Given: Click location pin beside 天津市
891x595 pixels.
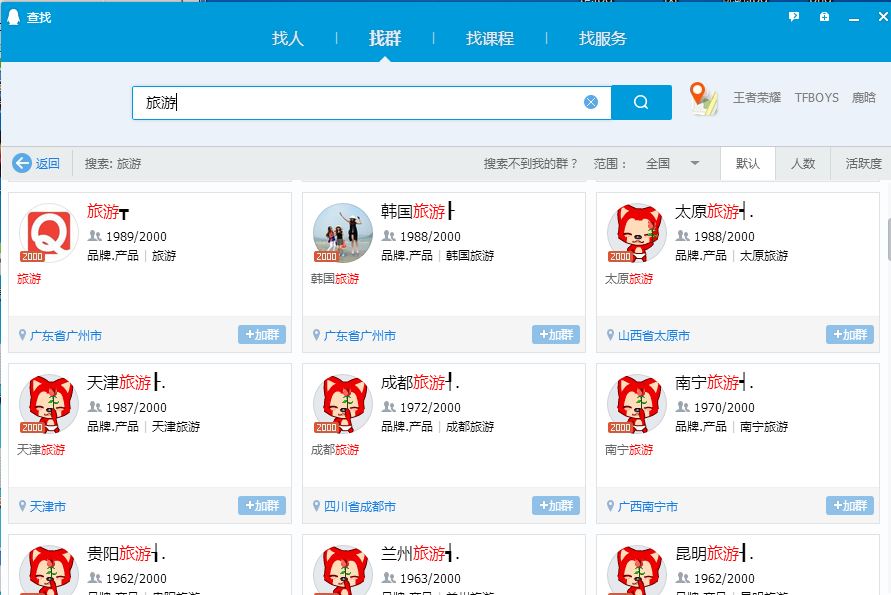Looking at the screenshot, I should click(x=22, y=506).
